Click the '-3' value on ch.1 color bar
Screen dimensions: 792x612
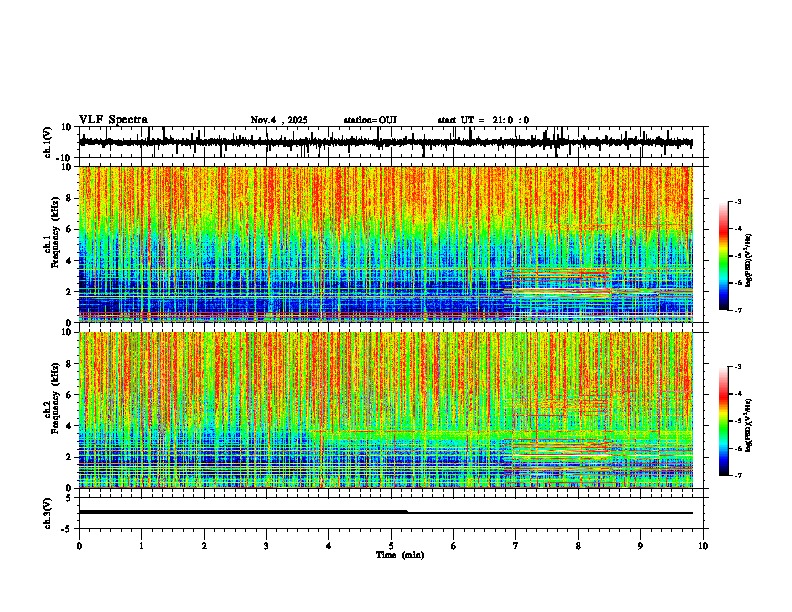[737, 201]
